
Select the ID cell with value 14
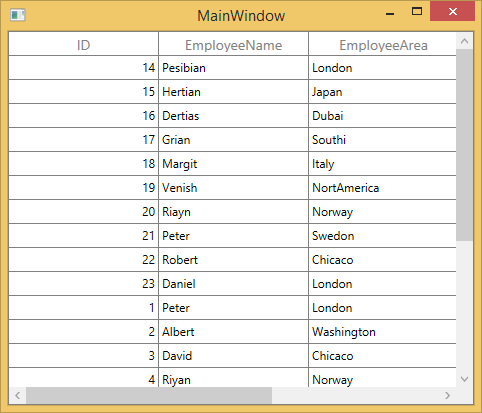click(x=84, y=68)
